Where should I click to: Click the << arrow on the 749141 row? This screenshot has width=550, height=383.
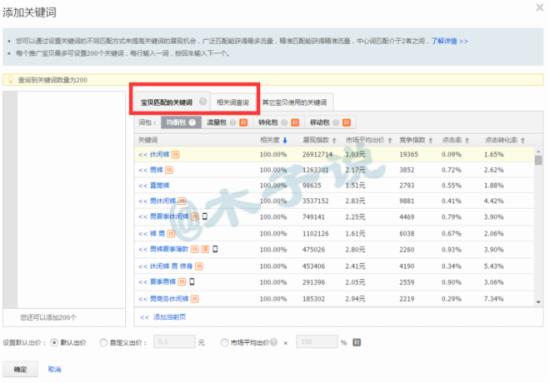coord(143,217)
